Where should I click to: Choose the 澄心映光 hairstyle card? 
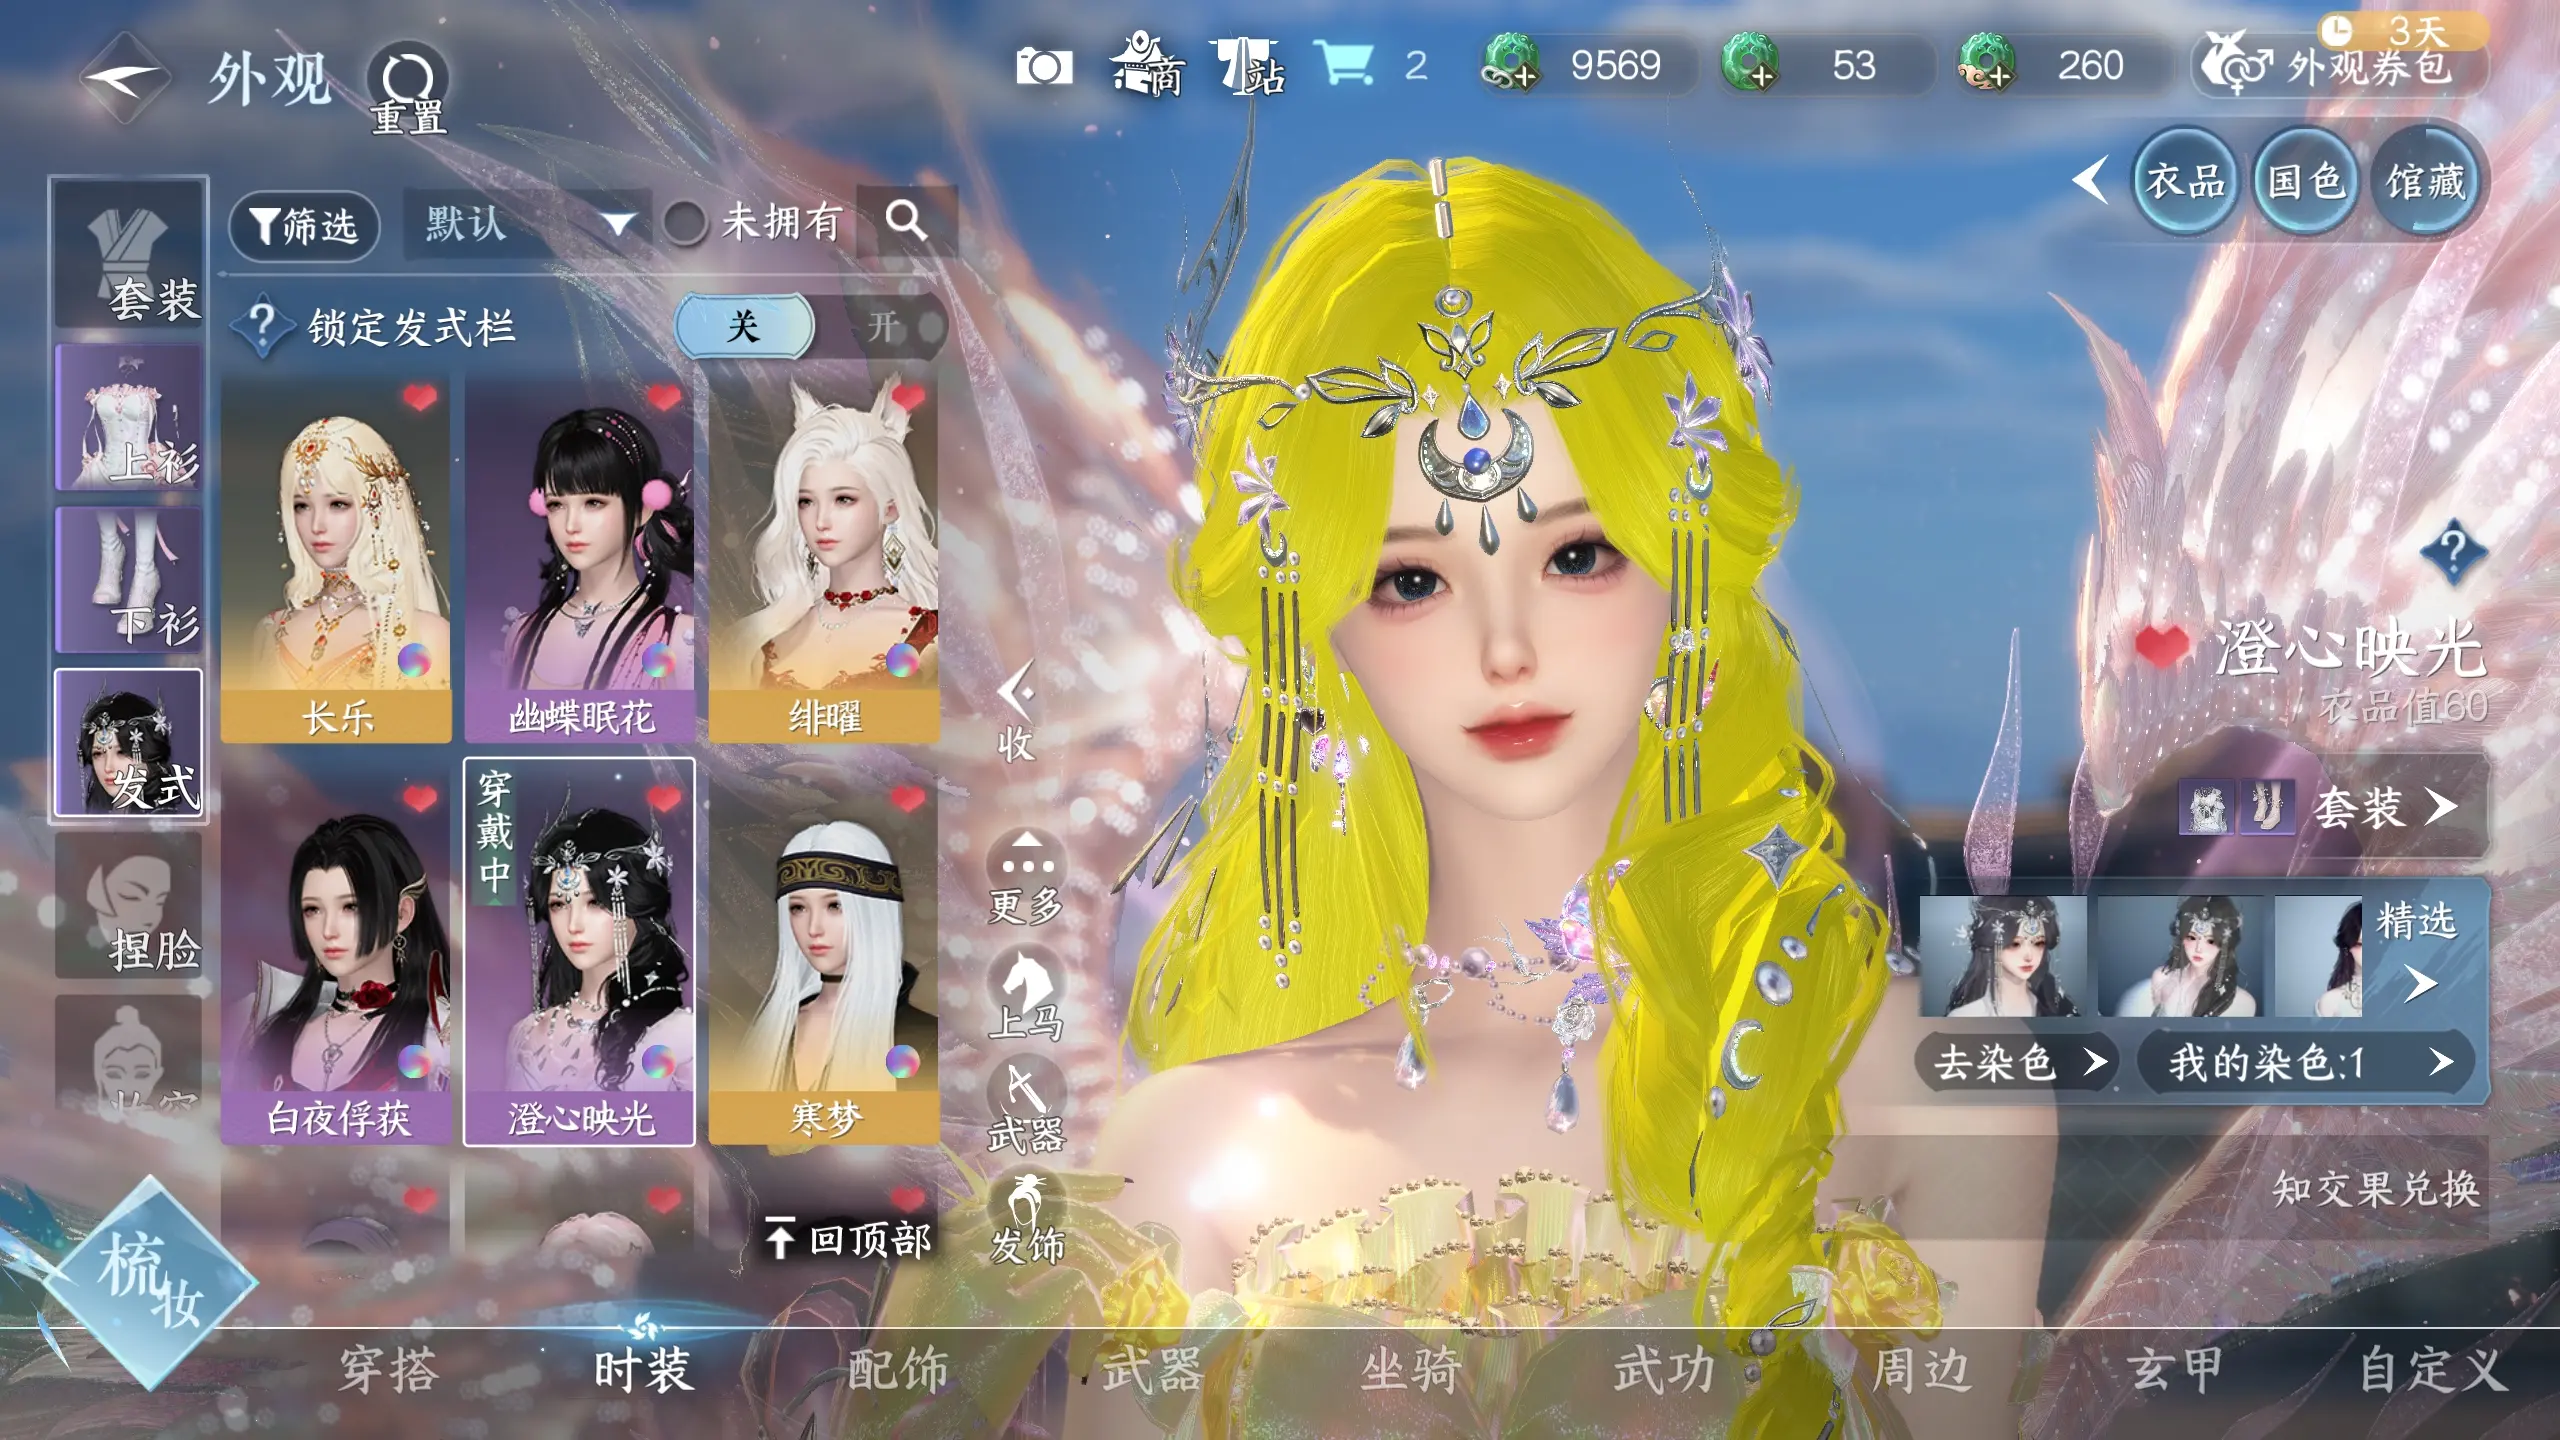tap(580, 952)
